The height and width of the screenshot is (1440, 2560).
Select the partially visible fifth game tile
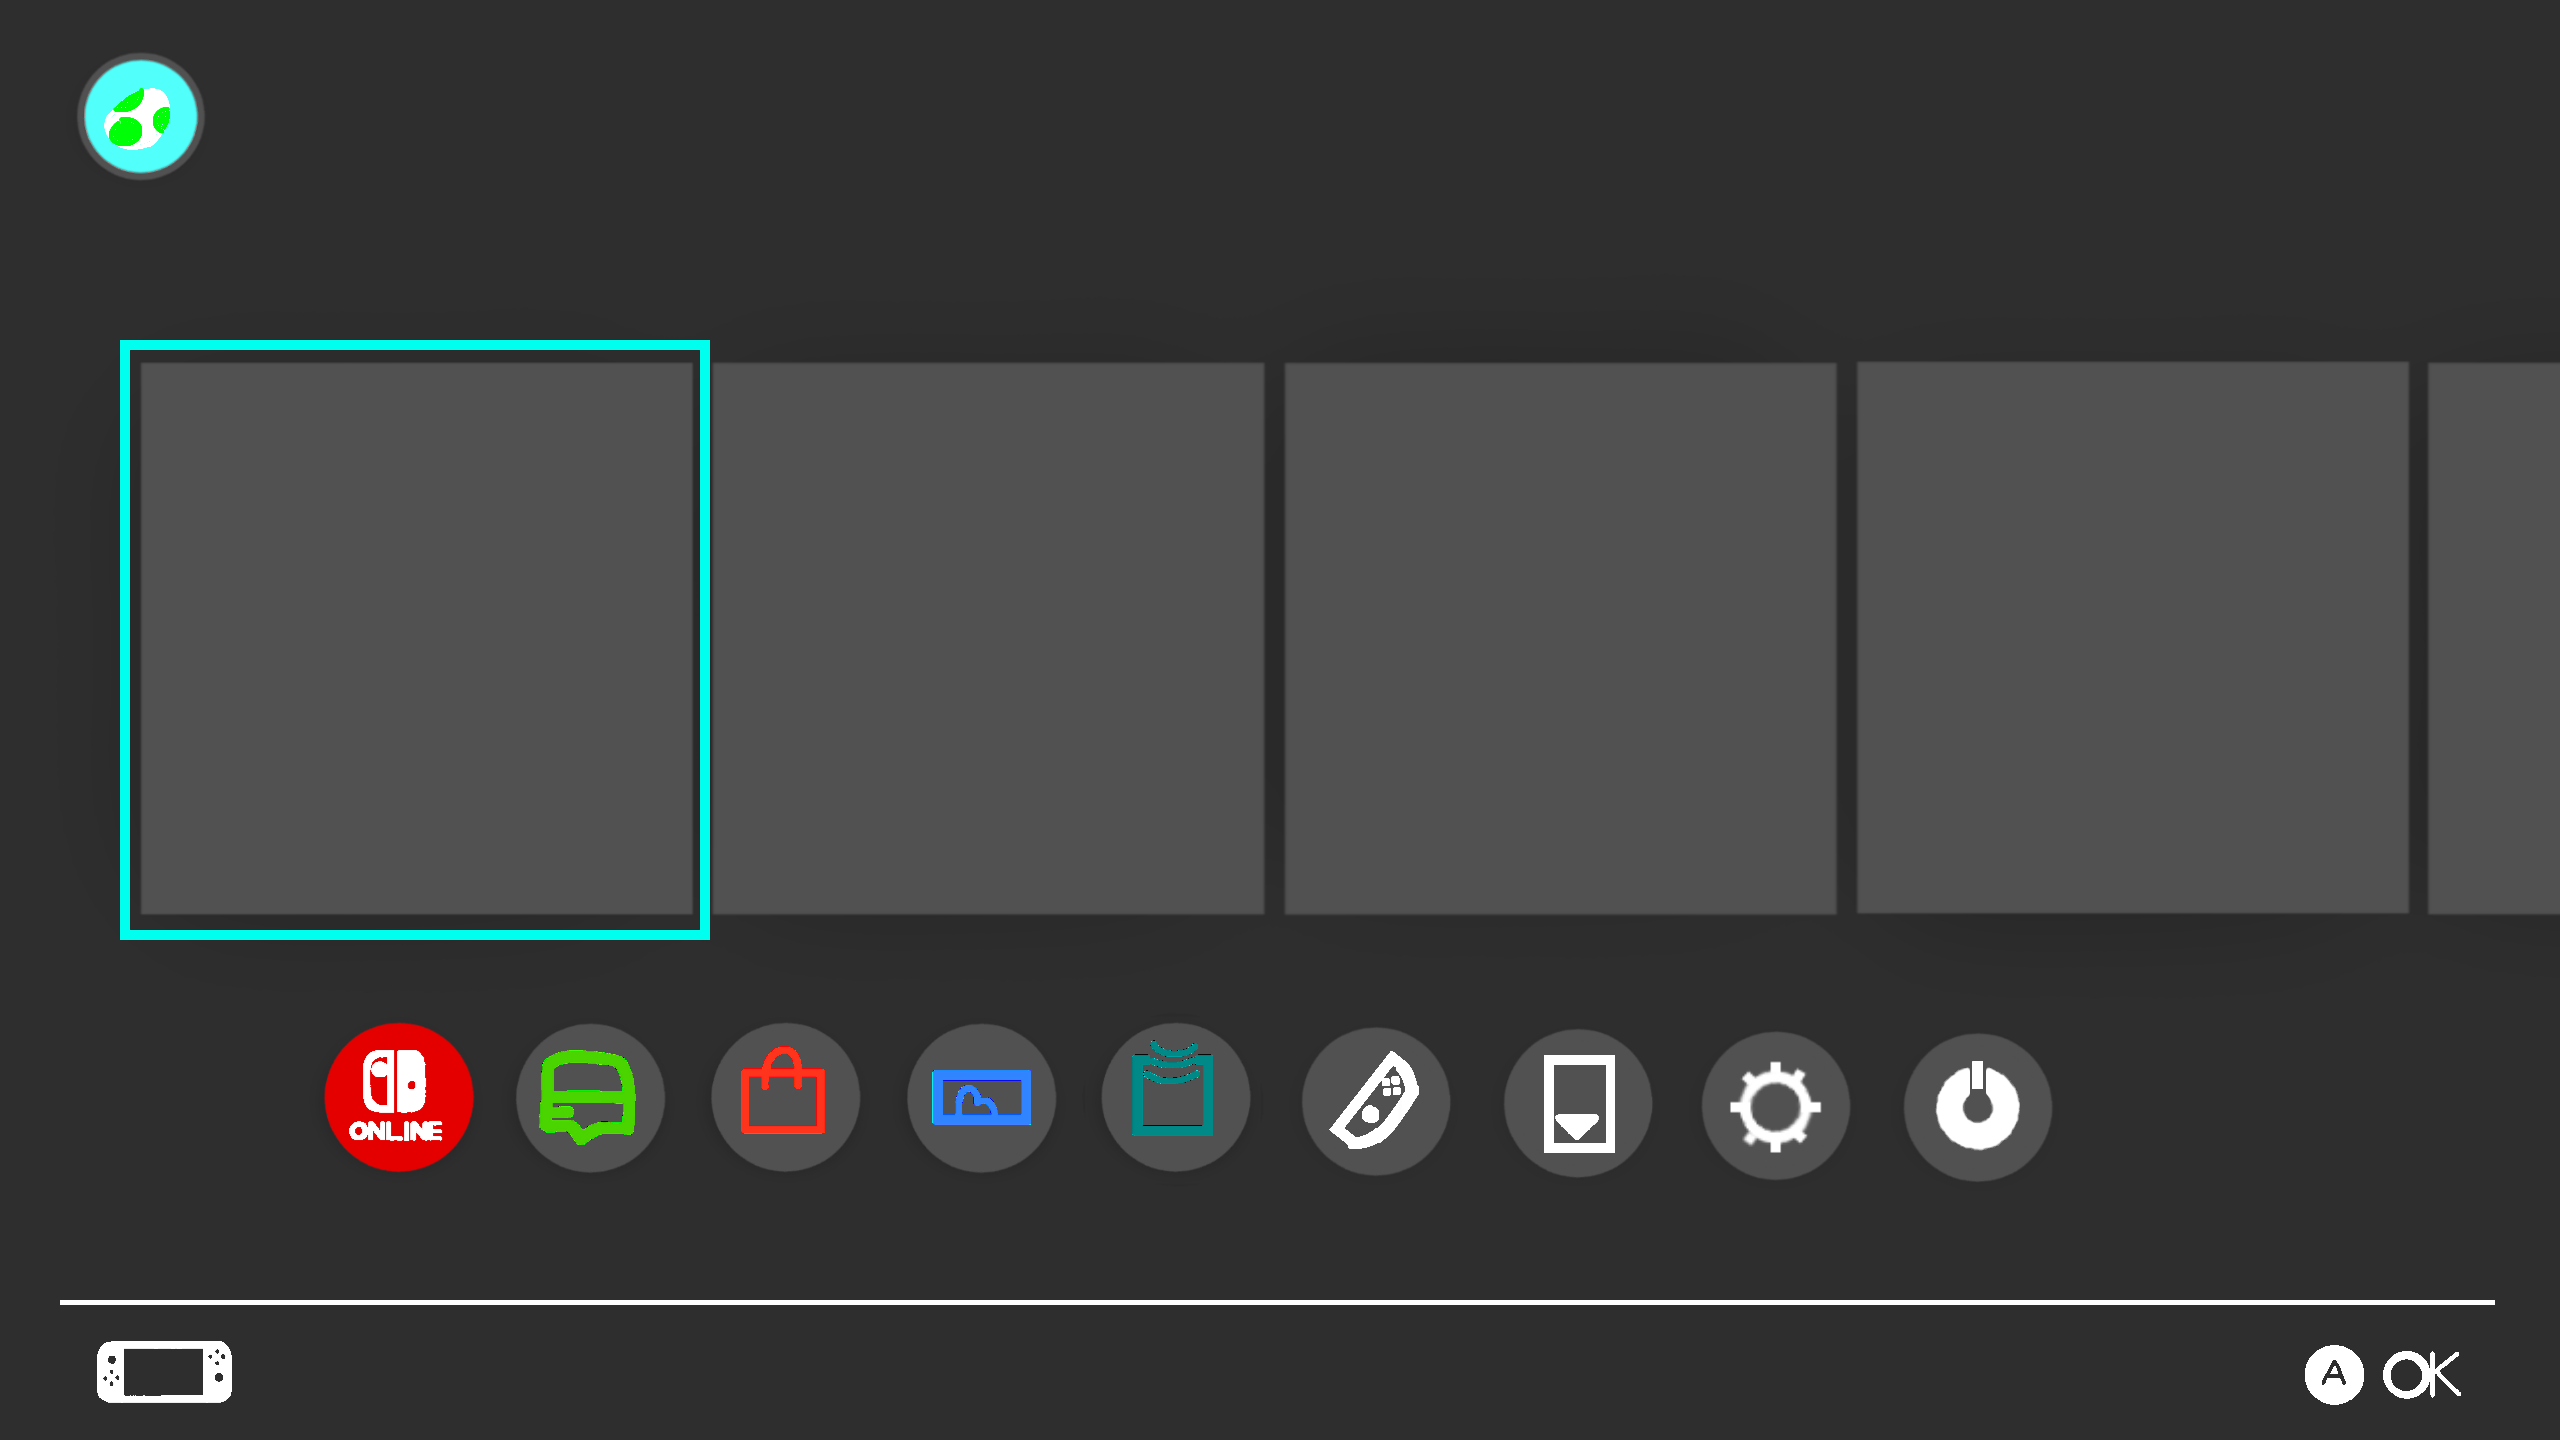(2494, 638)
